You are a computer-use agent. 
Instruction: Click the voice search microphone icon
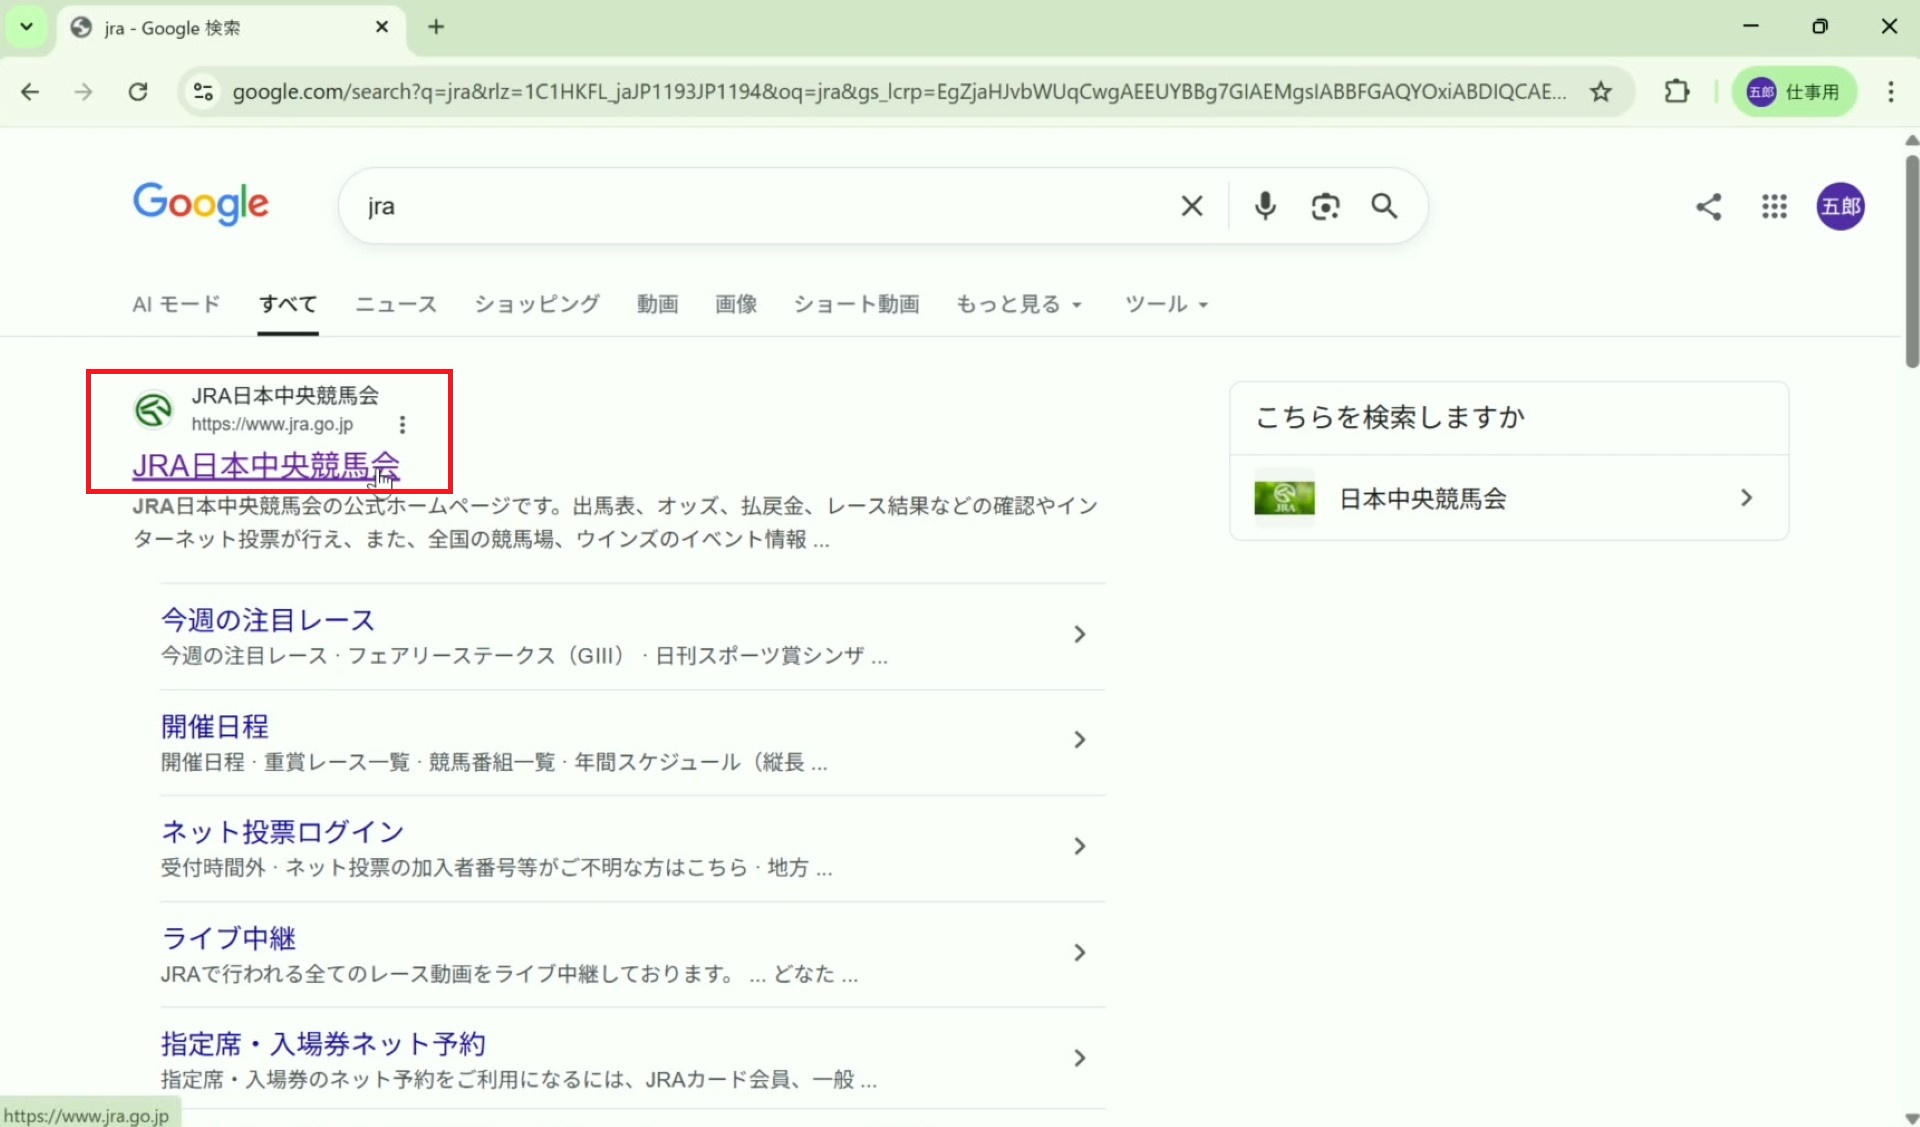1265,206
